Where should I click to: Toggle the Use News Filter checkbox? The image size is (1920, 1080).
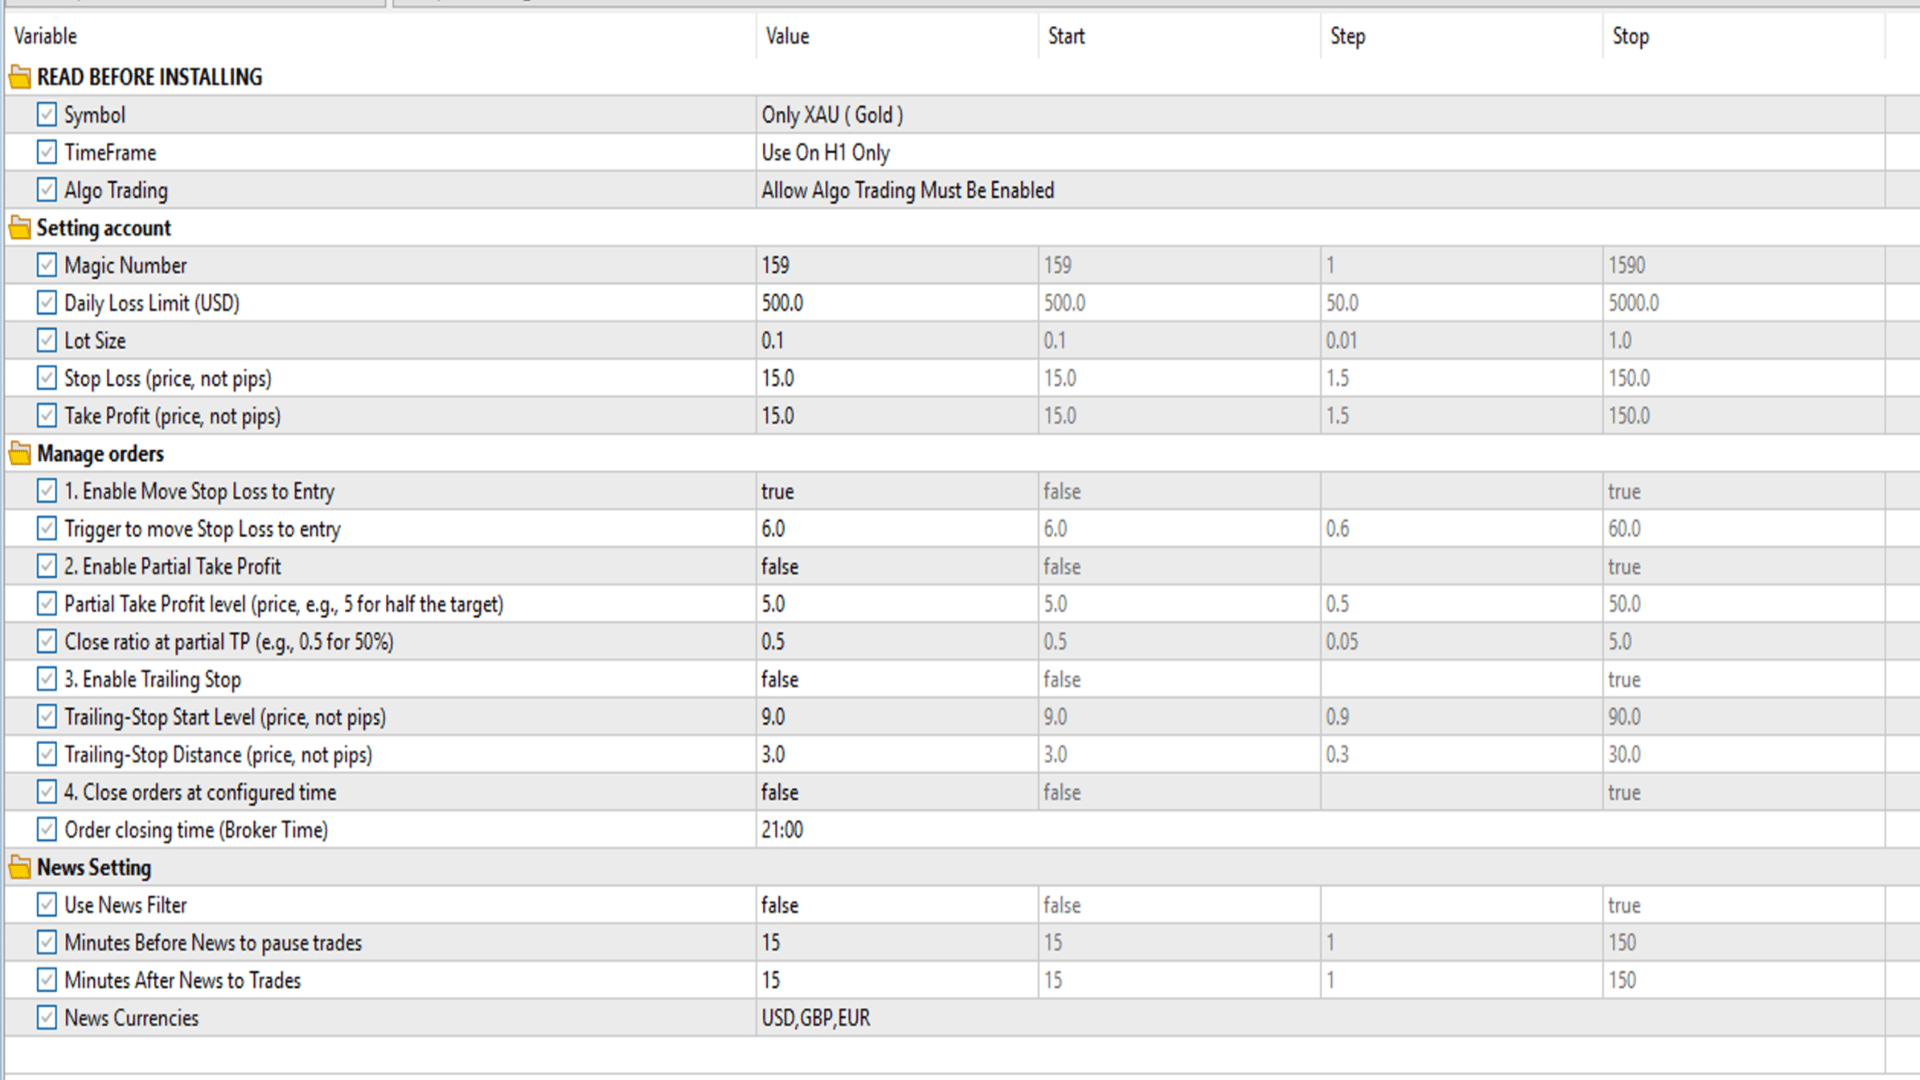[x=47, y=905]
